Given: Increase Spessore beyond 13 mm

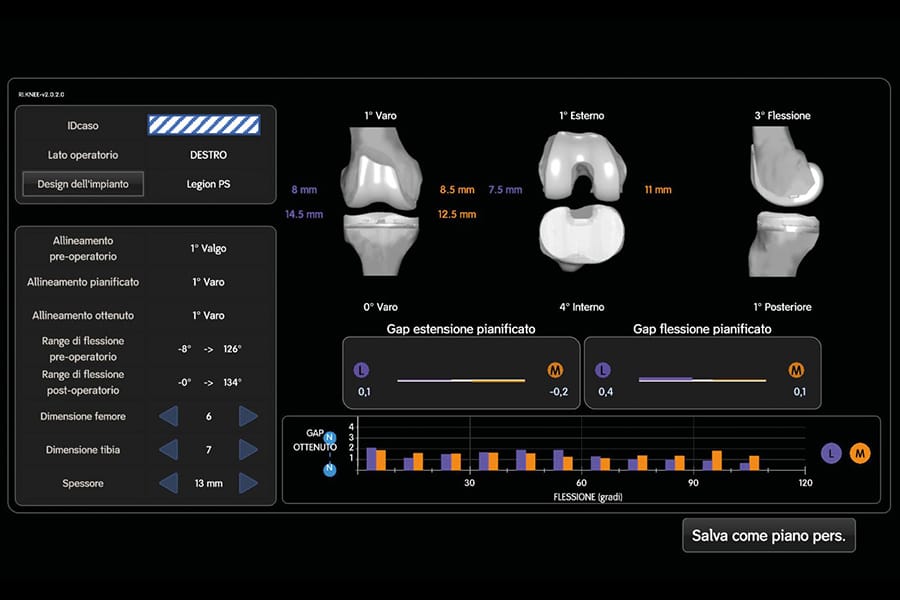Looking at the screenshot, I should coord(248,484).
